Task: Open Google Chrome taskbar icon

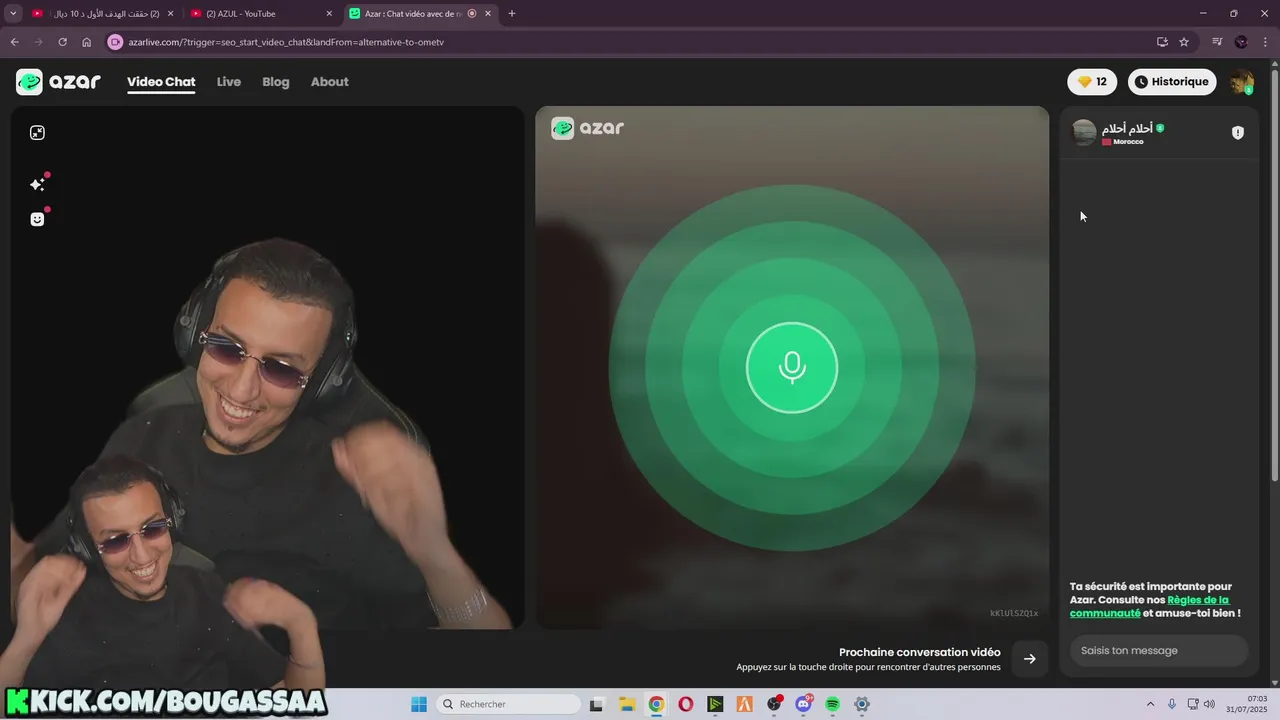Action: tap(656, 704)
